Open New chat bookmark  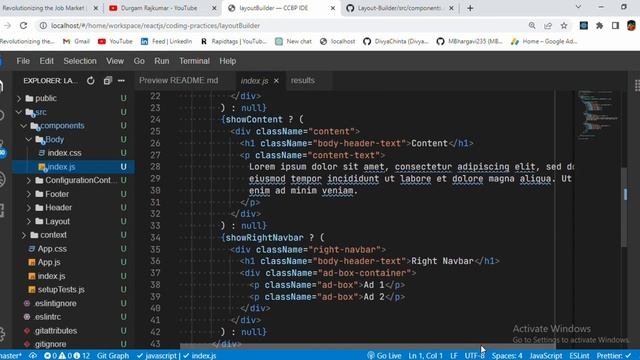click(293, 41)
